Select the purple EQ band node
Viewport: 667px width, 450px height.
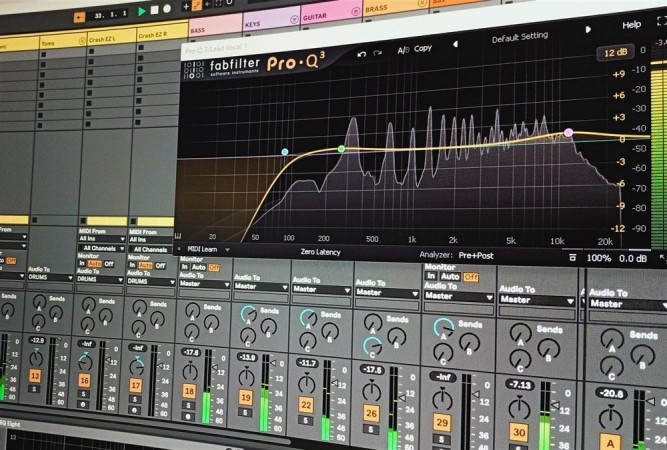(568, 133)
